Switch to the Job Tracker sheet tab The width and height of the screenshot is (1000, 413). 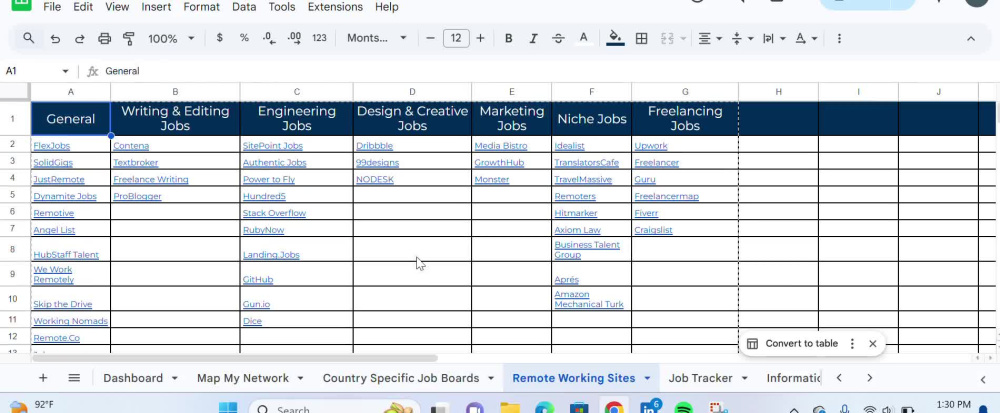click(700, 378)
